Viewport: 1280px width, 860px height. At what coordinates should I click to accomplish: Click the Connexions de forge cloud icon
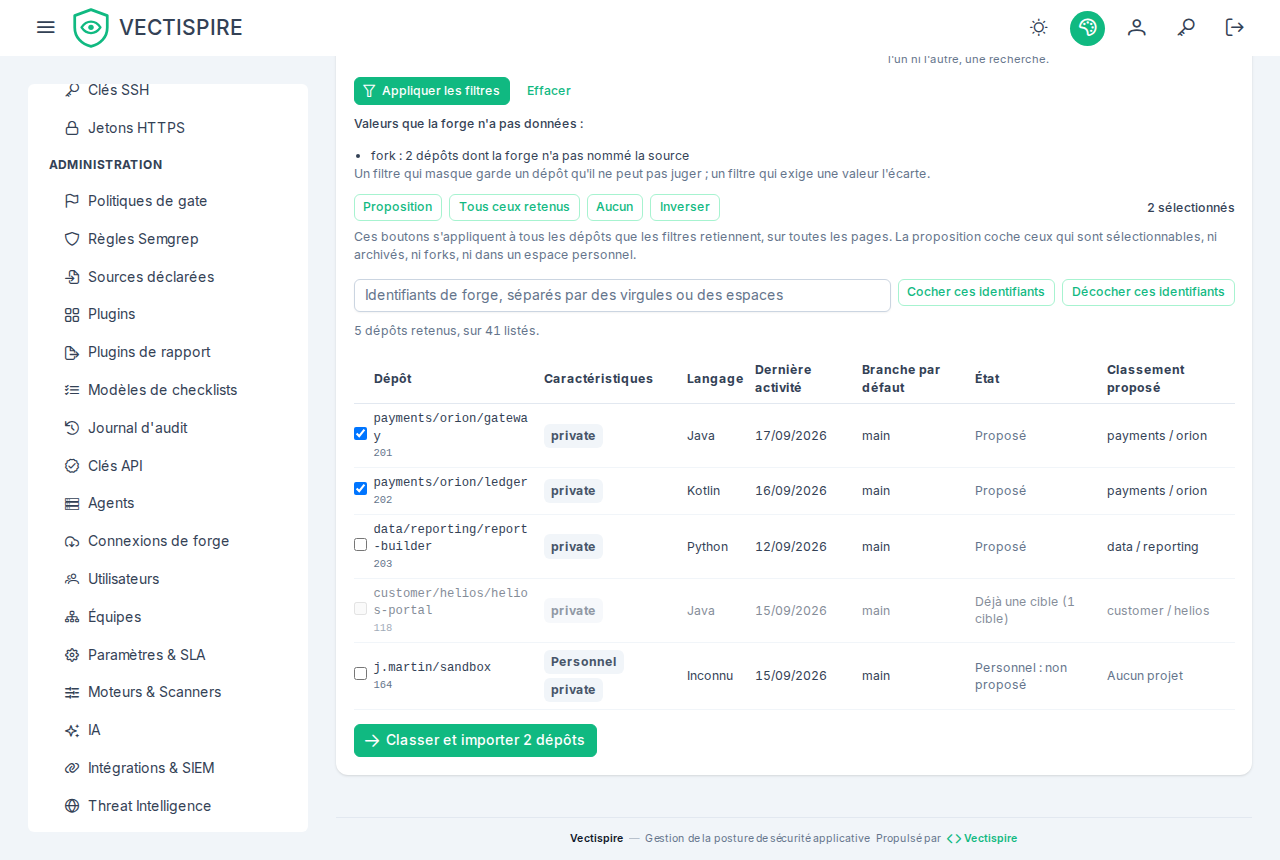pos(72,541)
